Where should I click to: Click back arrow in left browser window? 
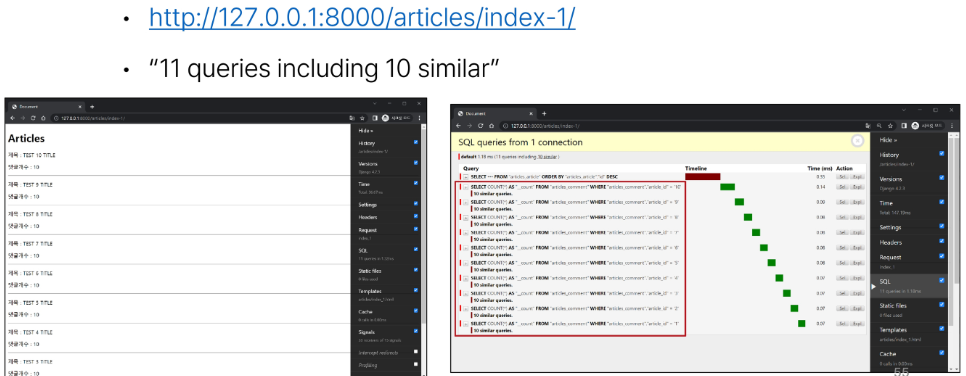(x=13, y=118)
